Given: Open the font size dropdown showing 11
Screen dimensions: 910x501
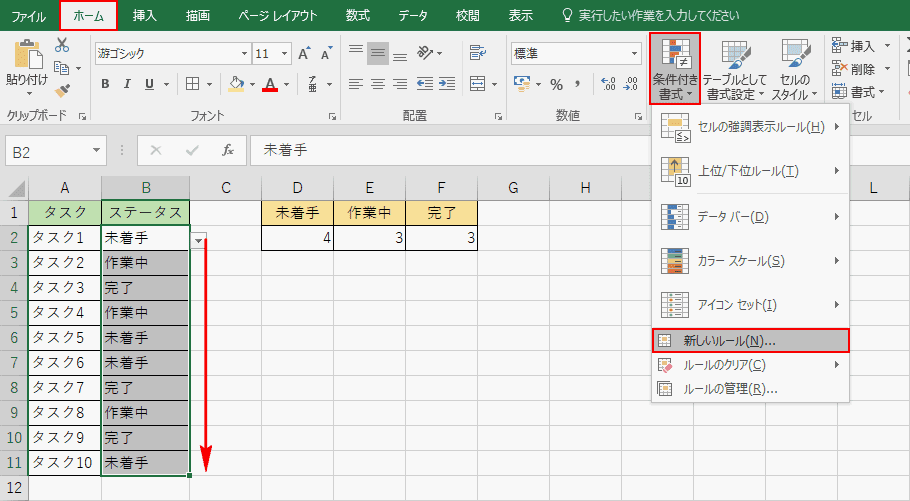Looking at the screenshot, I should (284, 53).
